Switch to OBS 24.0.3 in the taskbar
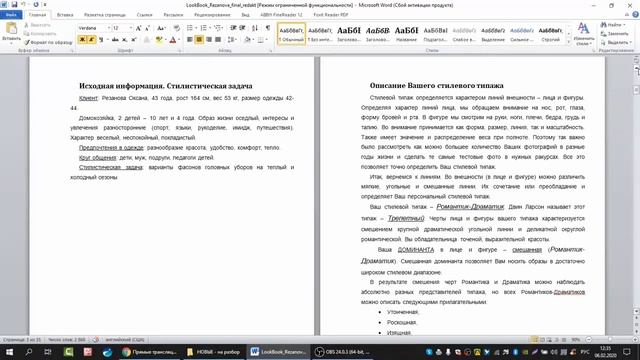The height and width of the screenshot is (360, 640). point(343,352)
